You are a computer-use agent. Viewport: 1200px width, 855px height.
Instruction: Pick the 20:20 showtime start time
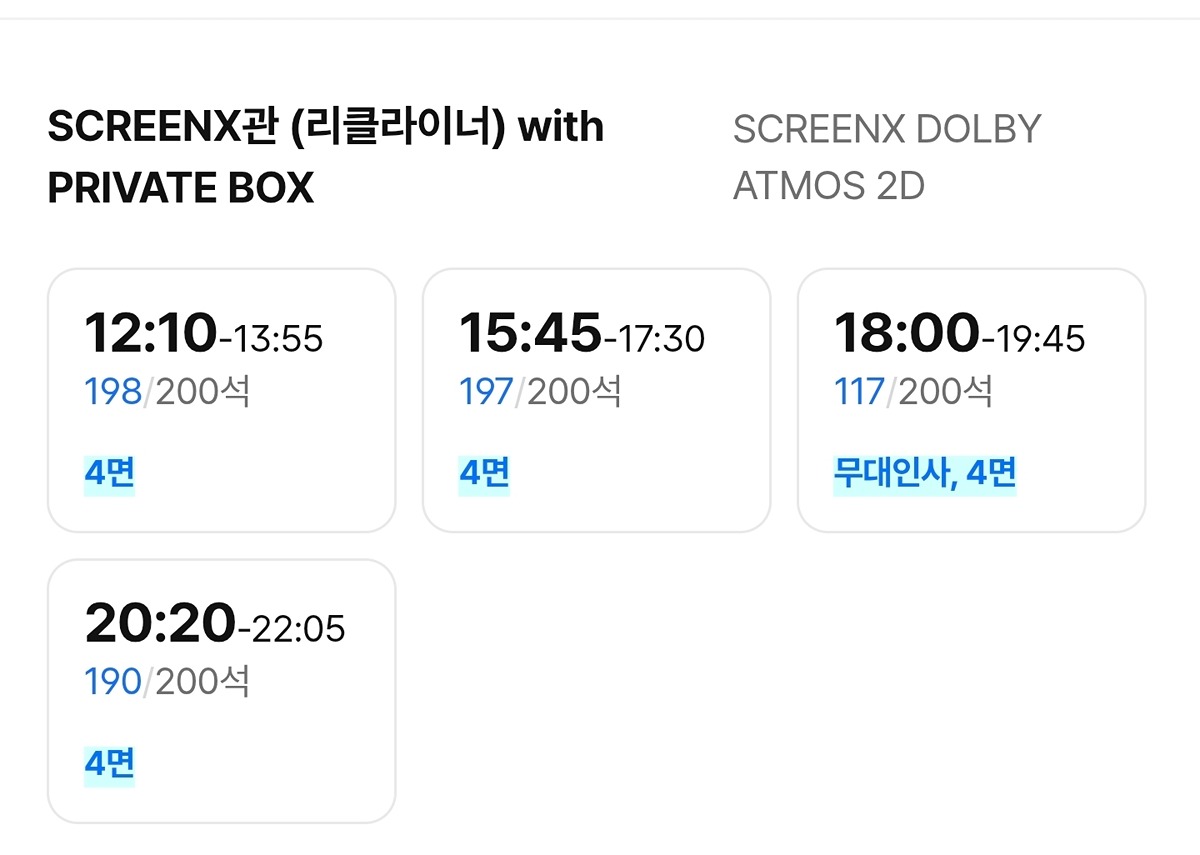pos(160,624)
